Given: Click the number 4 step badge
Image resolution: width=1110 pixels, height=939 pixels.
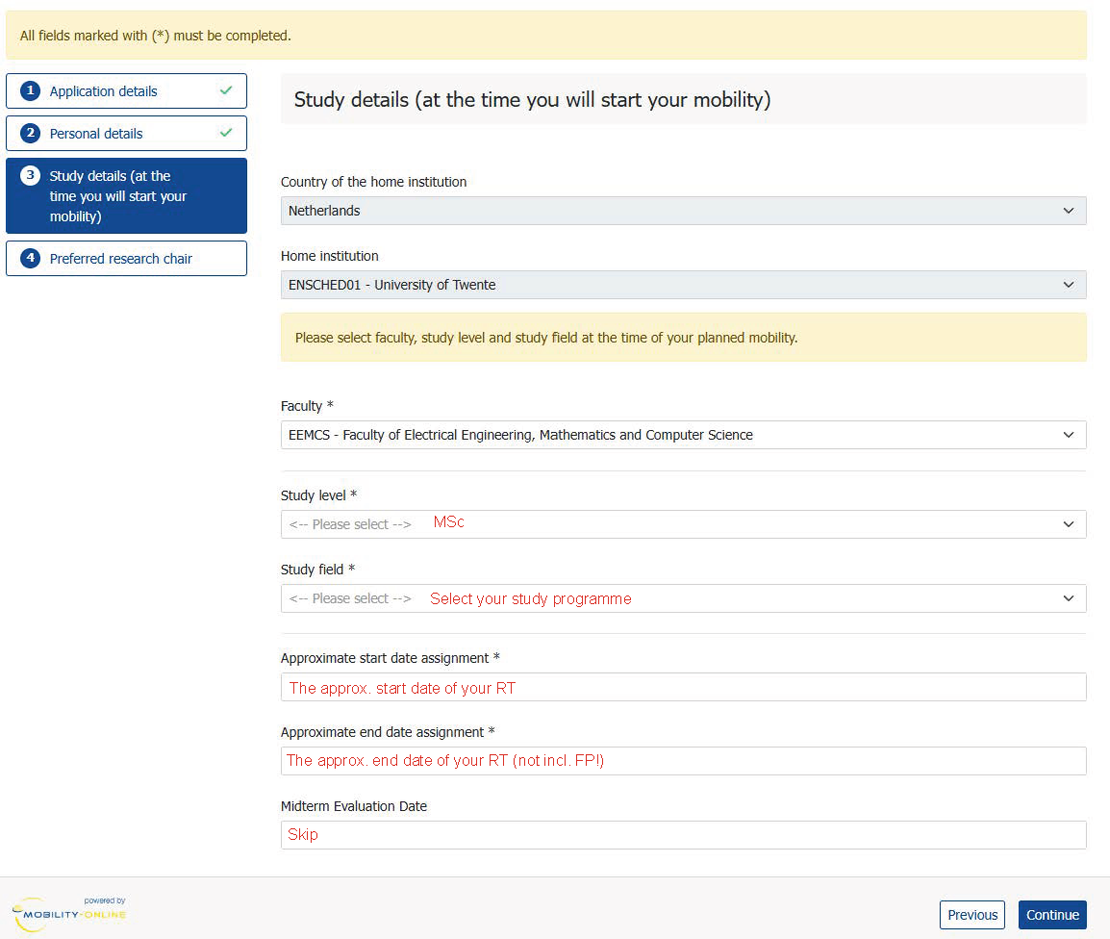Looking at the screenshot, I should 30,258.
